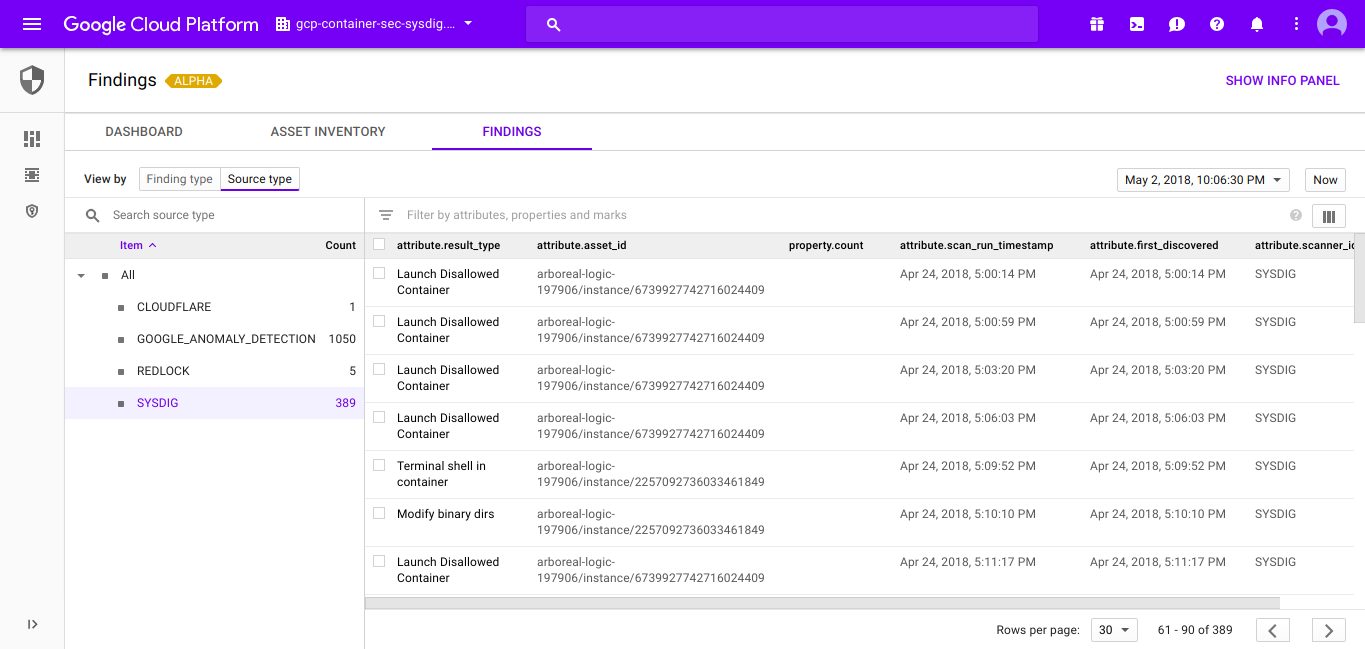Click the horizontal table scrollbar
This screenshot has height=649, width=1365.
(x=822, y=603)
